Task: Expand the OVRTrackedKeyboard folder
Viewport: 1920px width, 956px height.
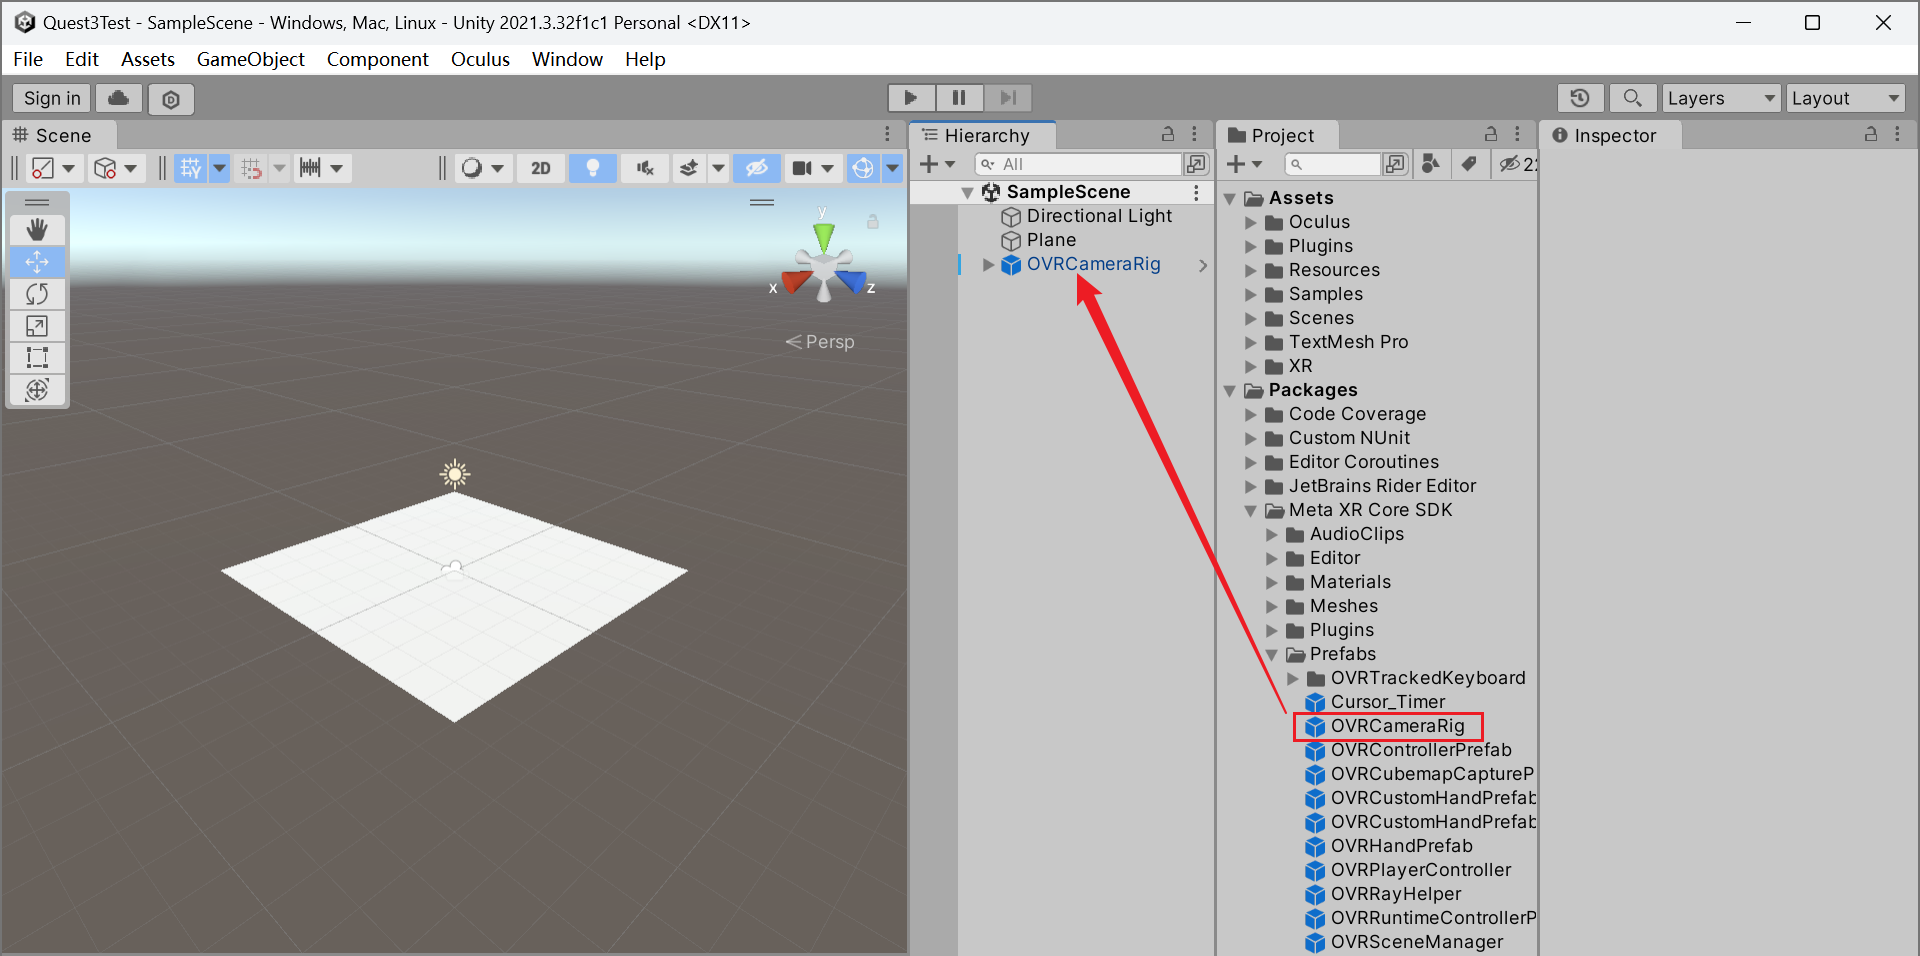Action: tap(1293, 679)
